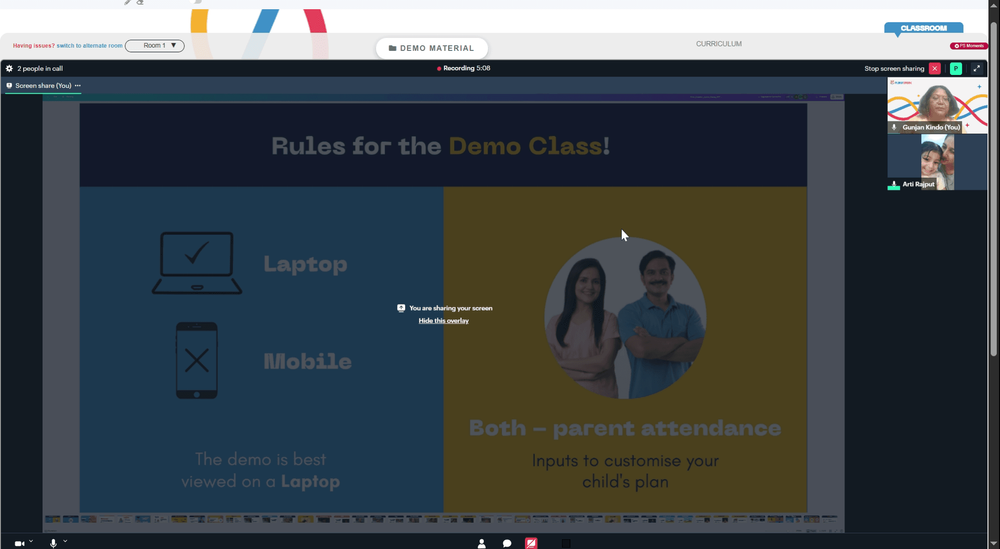Click Gunjan Kindo (You) video tile
This screenshot has height=549, width=1000.
(x=937, y=105)
